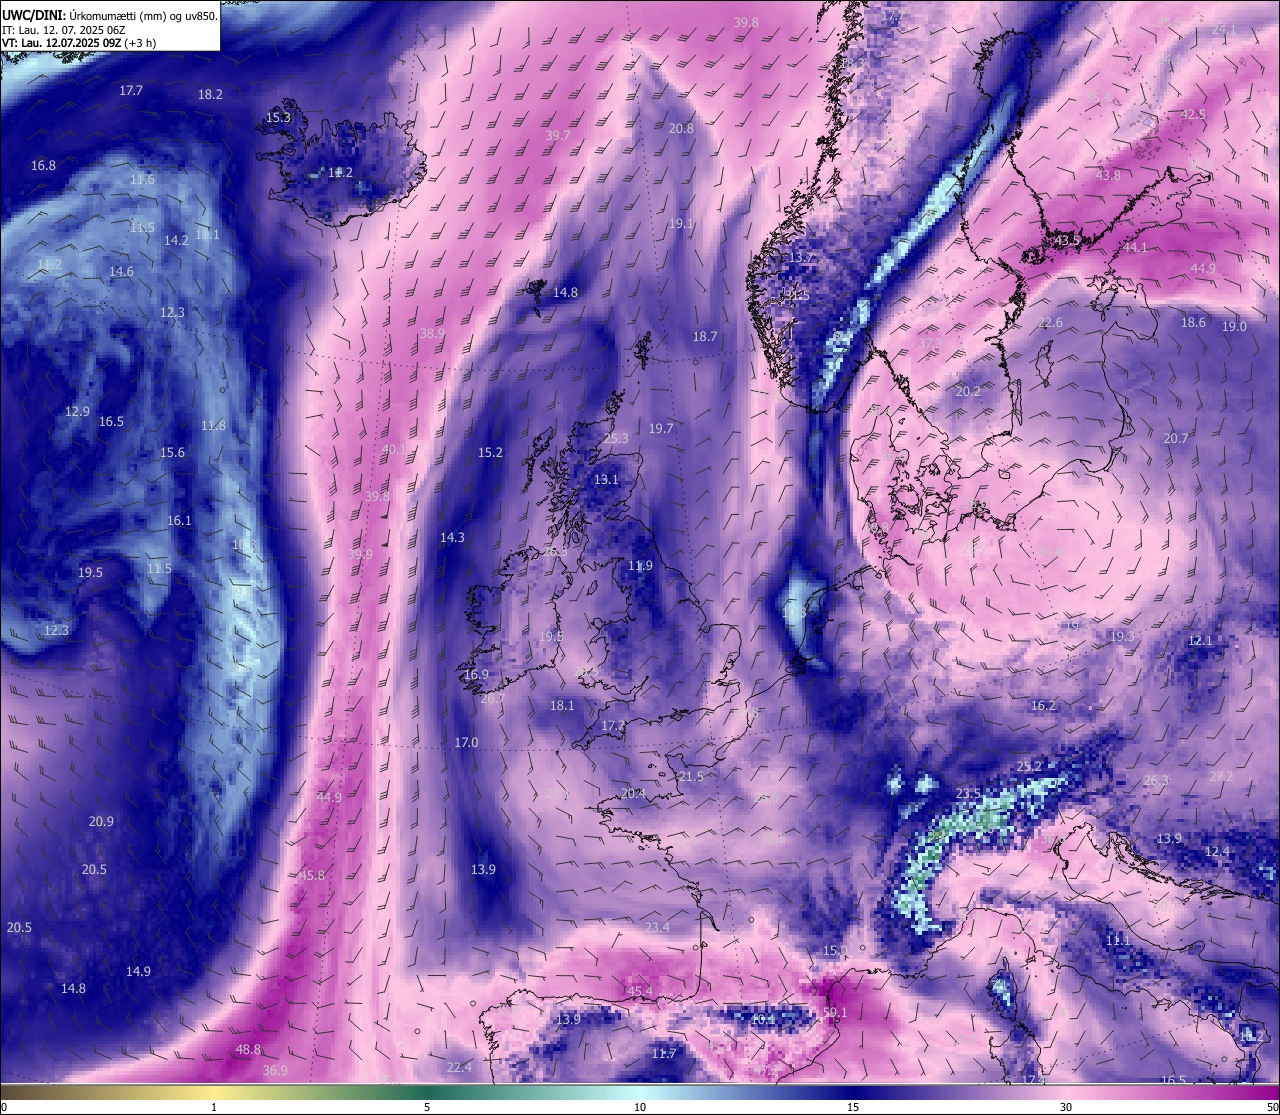
Task: Click the 15.6 map value
Action: click(172, 452)
